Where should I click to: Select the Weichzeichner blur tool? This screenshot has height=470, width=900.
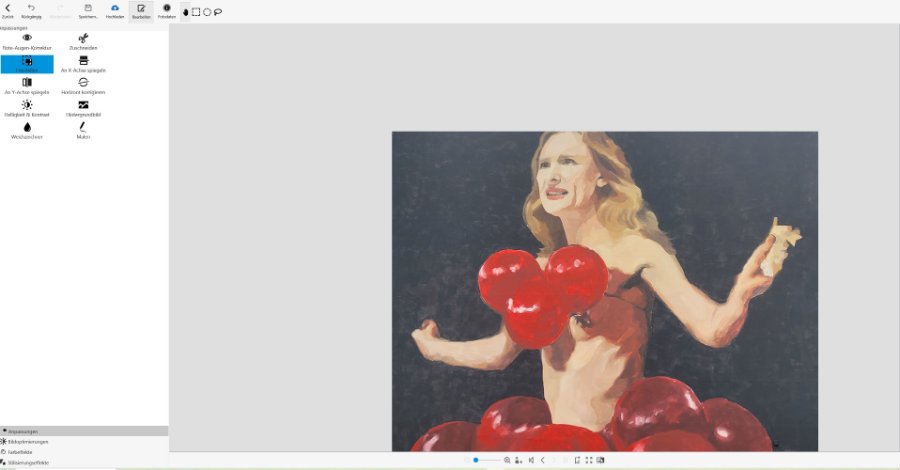pos(27,131)
